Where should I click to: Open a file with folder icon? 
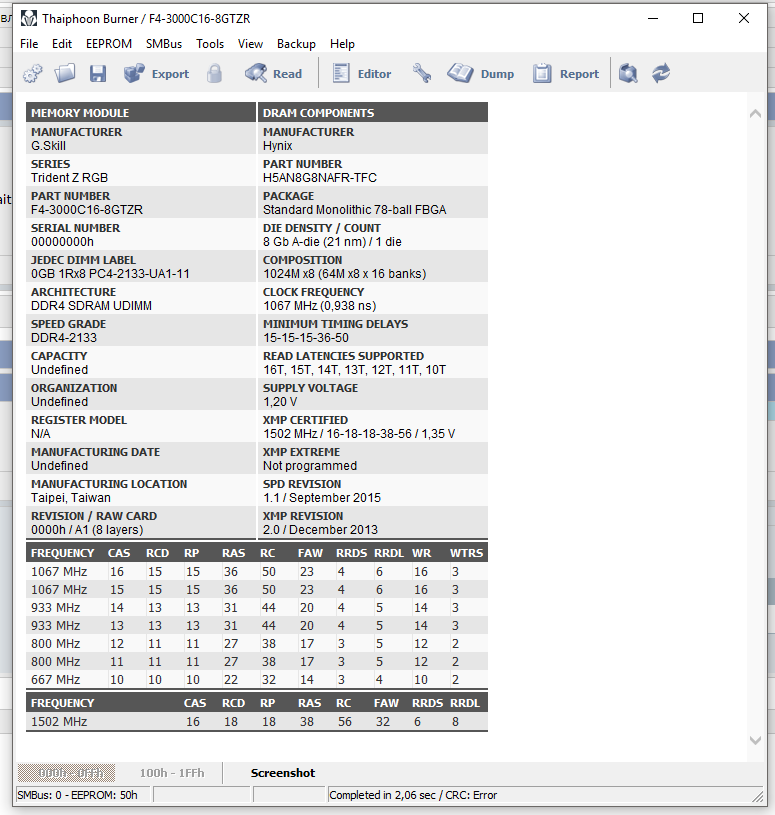pos(65,74)
